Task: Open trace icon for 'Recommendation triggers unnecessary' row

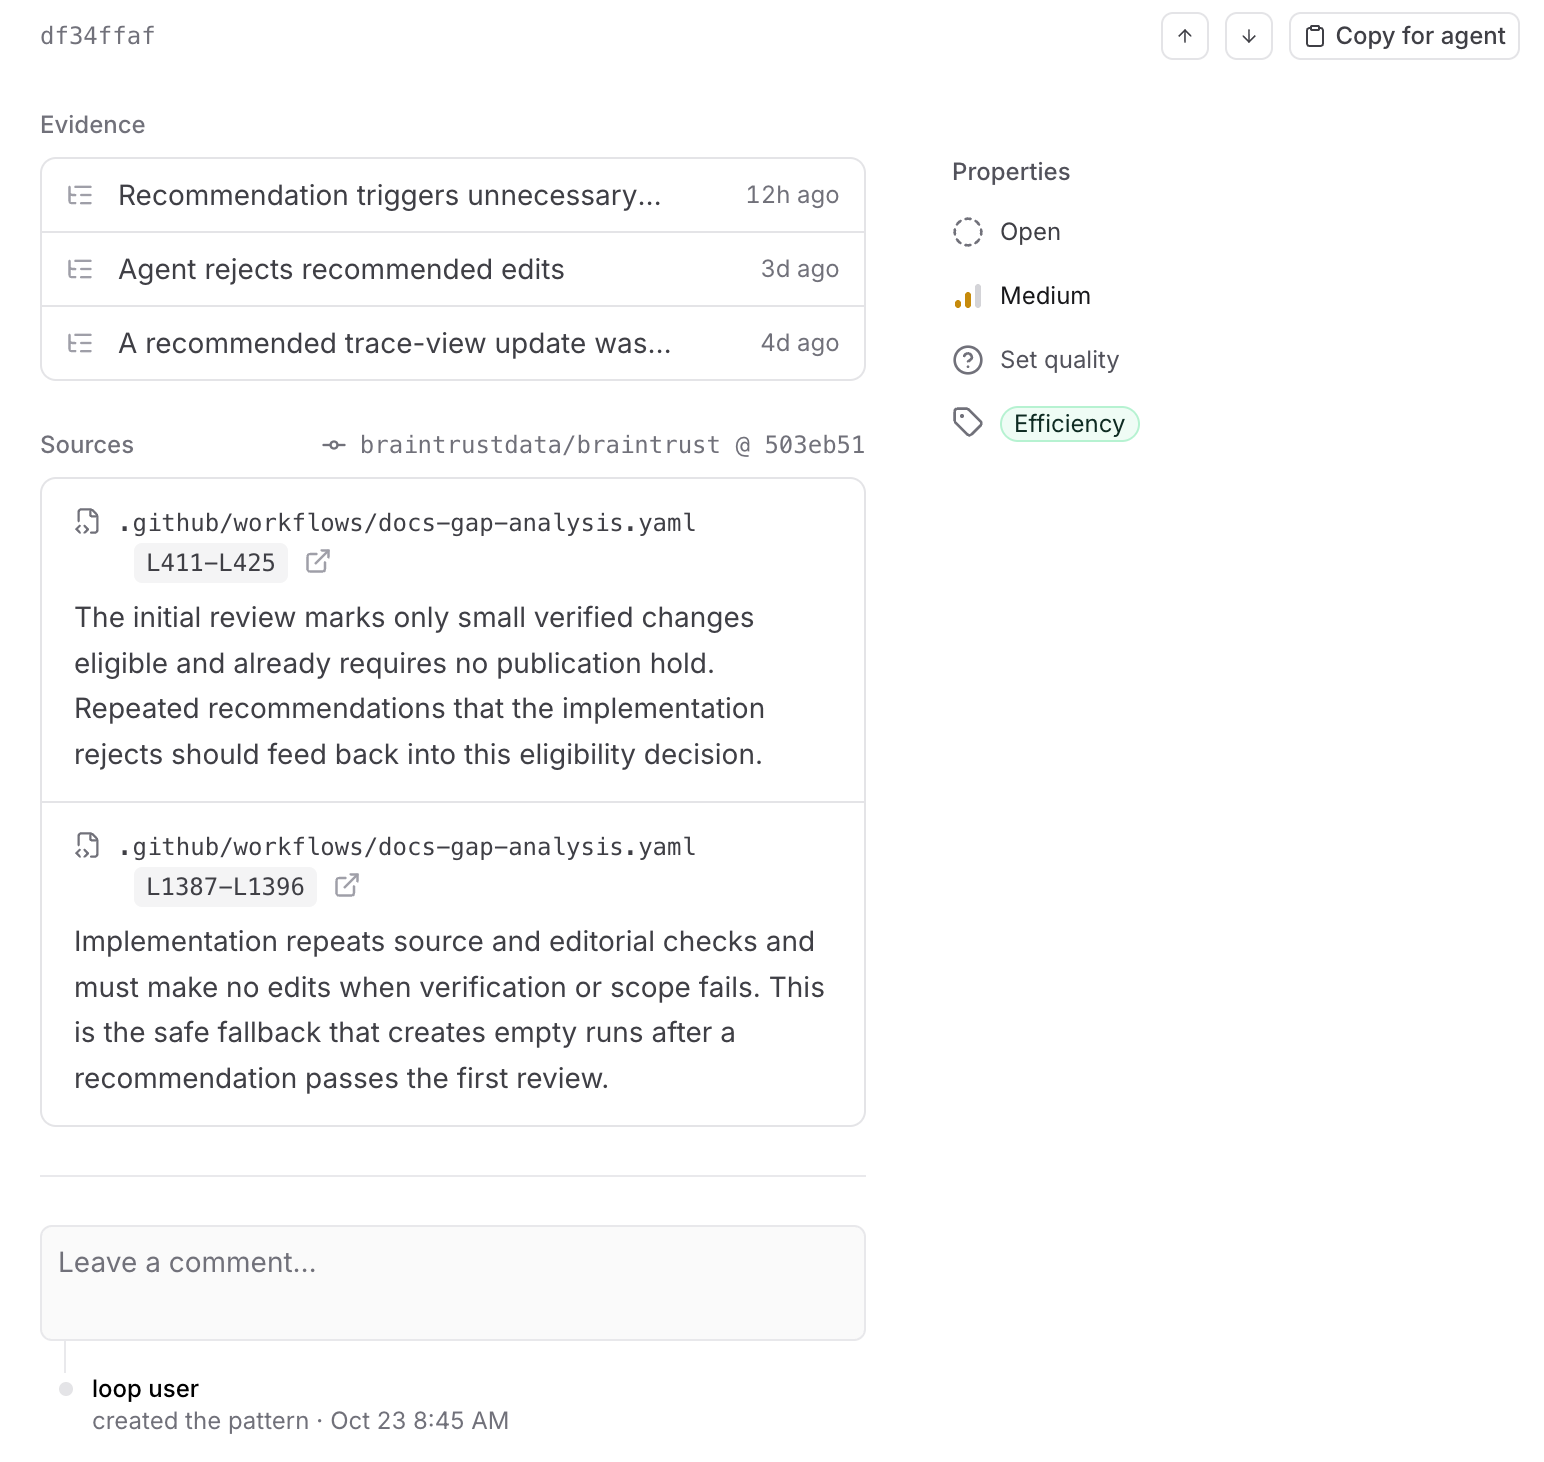Action: [x=80, y=195]
